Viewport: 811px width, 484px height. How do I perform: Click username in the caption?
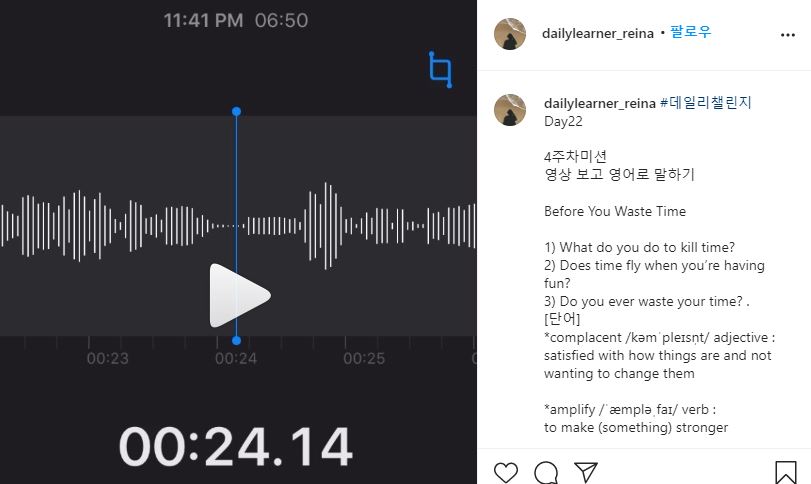coord(600,103)
